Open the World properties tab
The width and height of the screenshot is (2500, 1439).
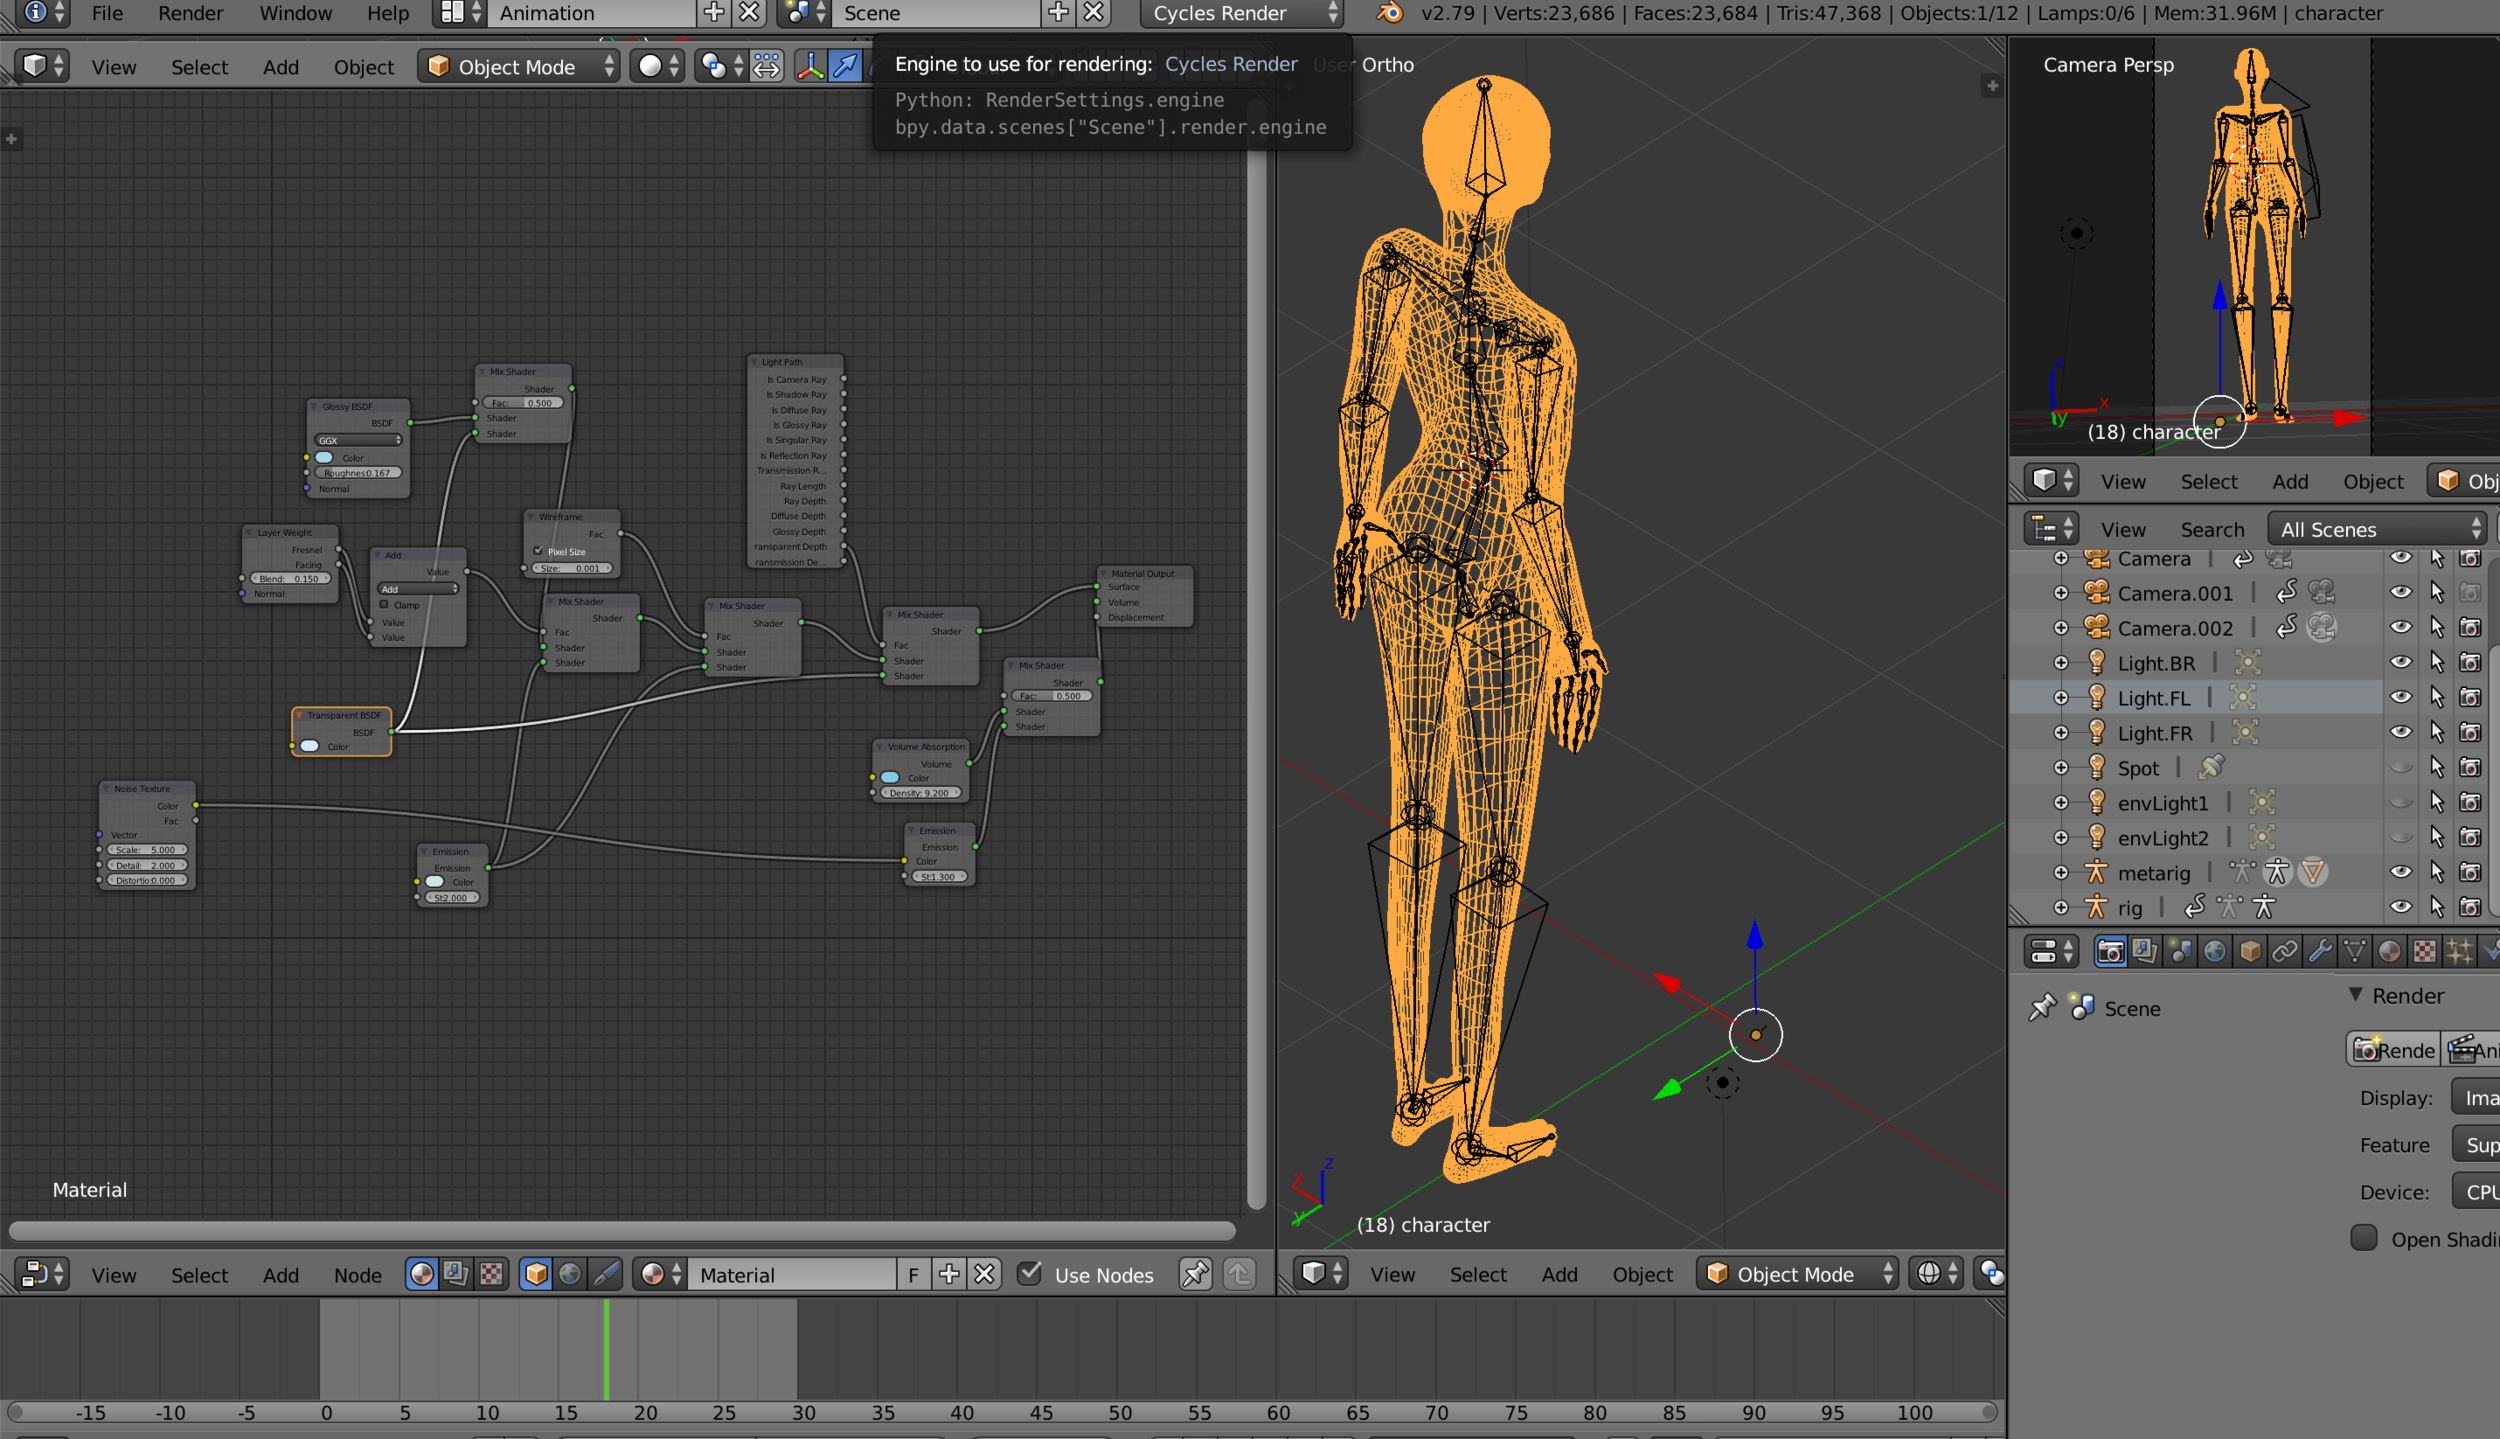(x=2214, y=951)
